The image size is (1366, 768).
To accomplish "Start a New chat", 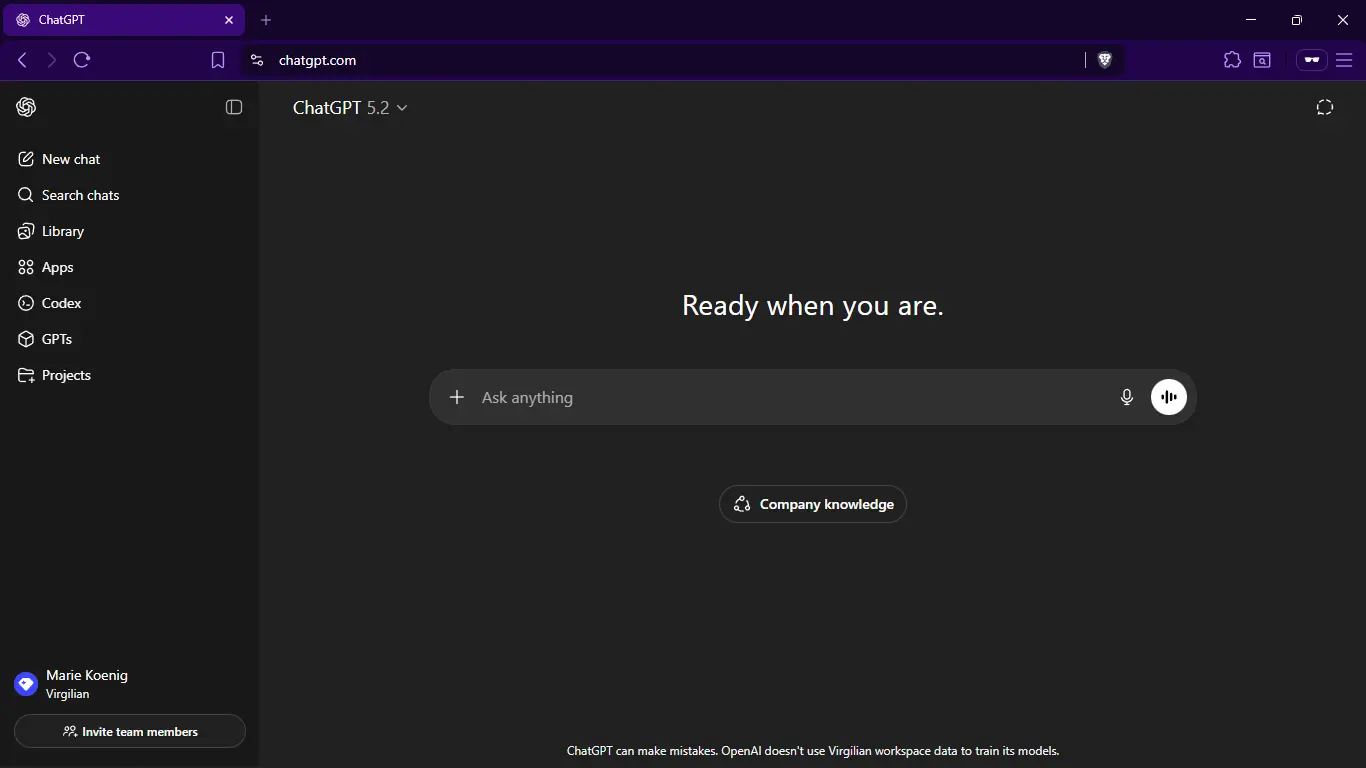I will click(x=130, y=159).
